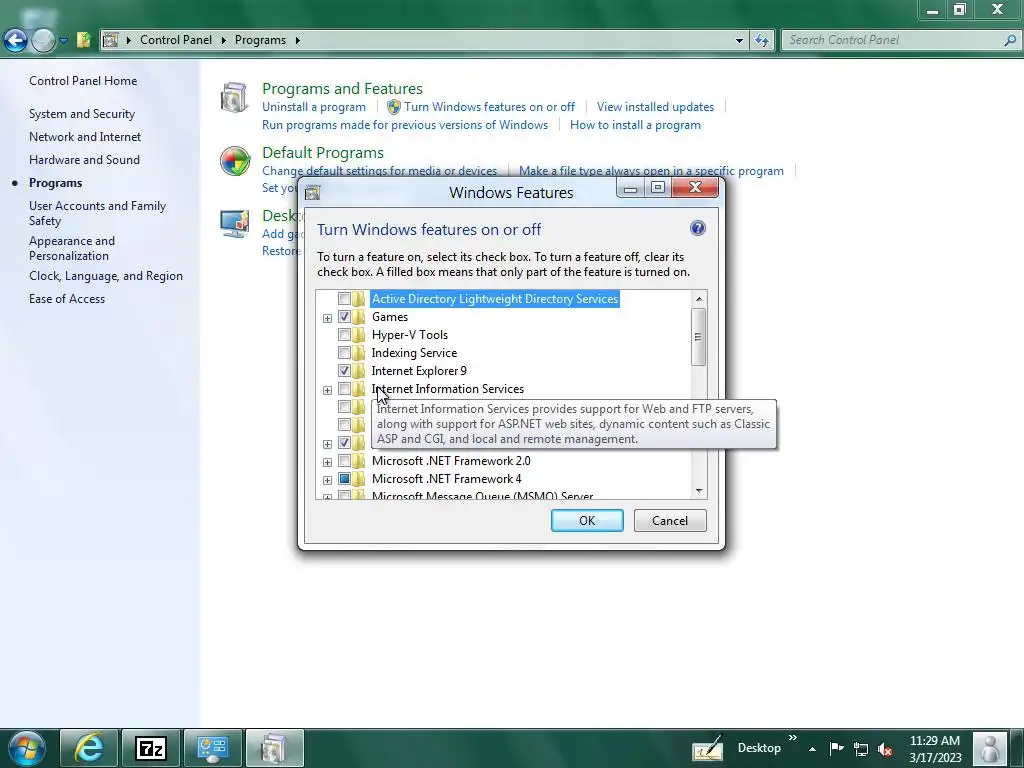Click the Programs and Features icon
1024x768 pixels.
(x=234, y=97)
